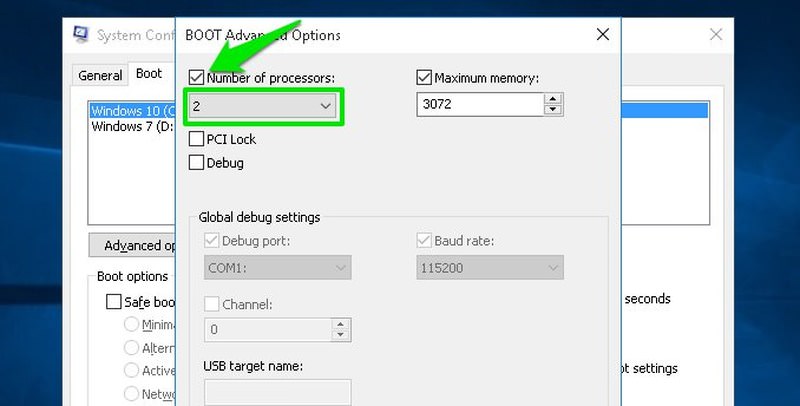The width and height of the screenshot is (800, 406).
Task: Tick the Debug checkbox
Action: pos(196,163)
